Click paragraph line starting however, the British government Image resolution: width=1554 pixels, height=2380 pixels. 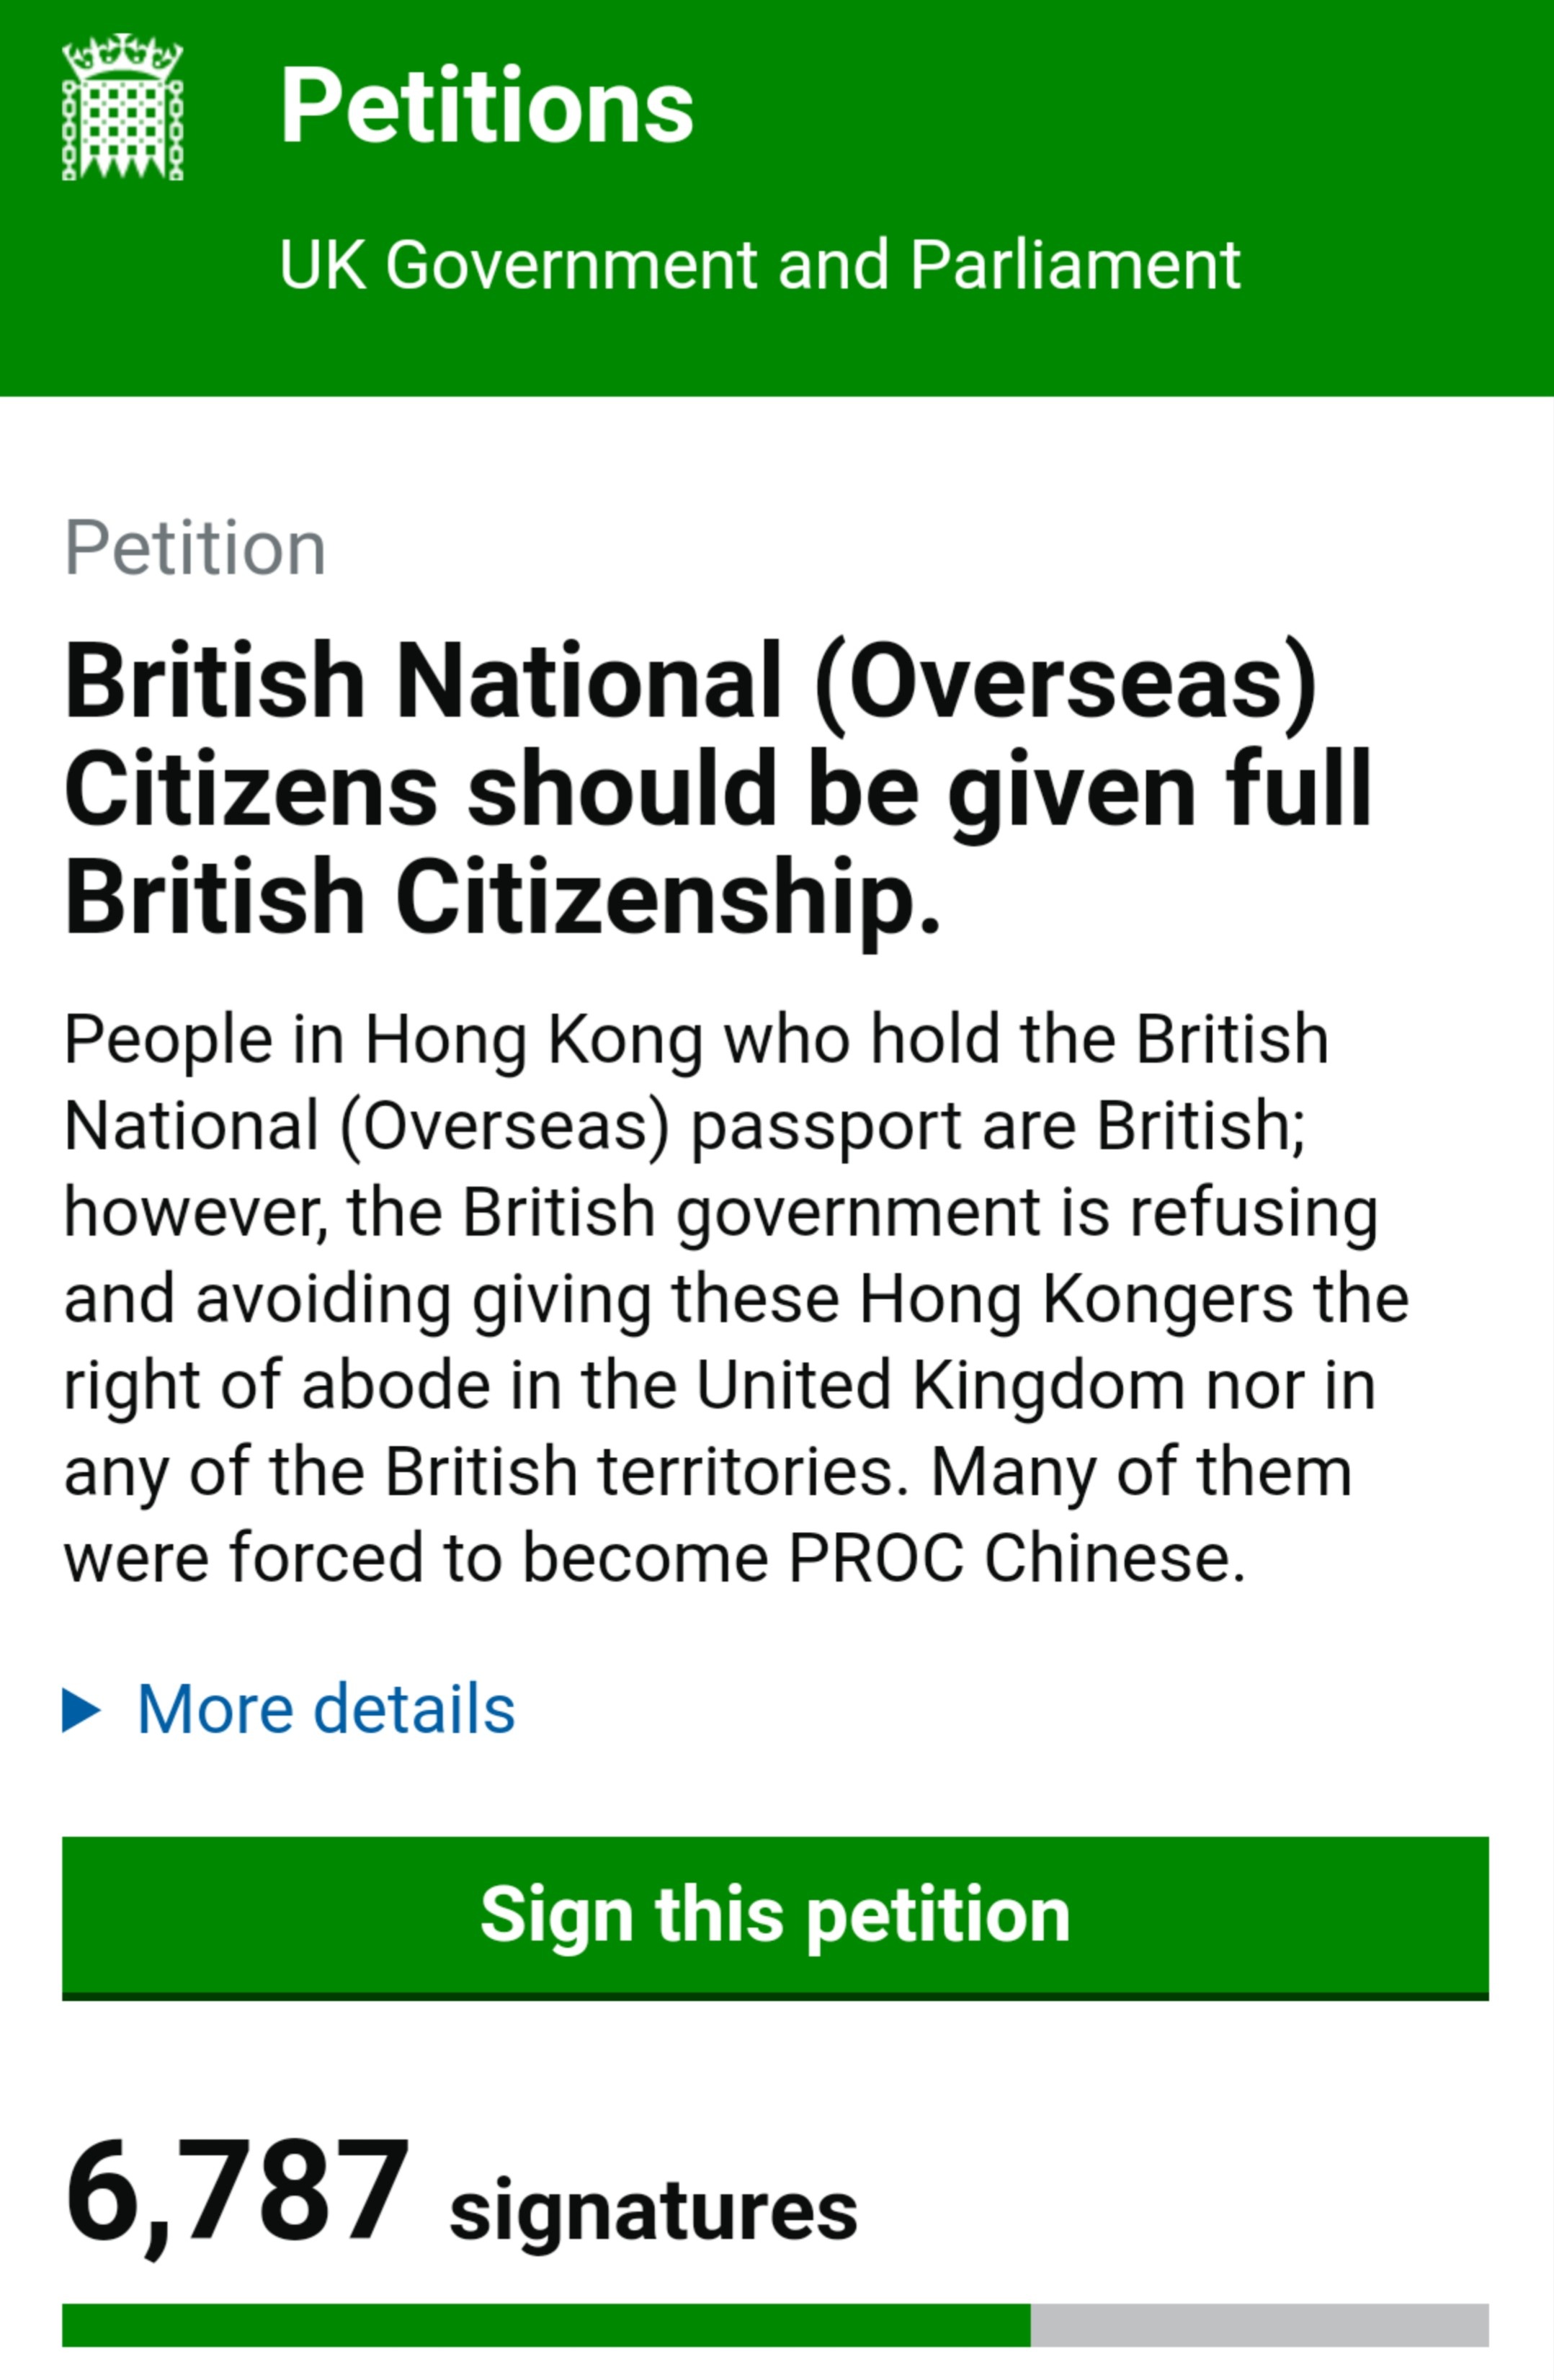(x=721, y=1213)
